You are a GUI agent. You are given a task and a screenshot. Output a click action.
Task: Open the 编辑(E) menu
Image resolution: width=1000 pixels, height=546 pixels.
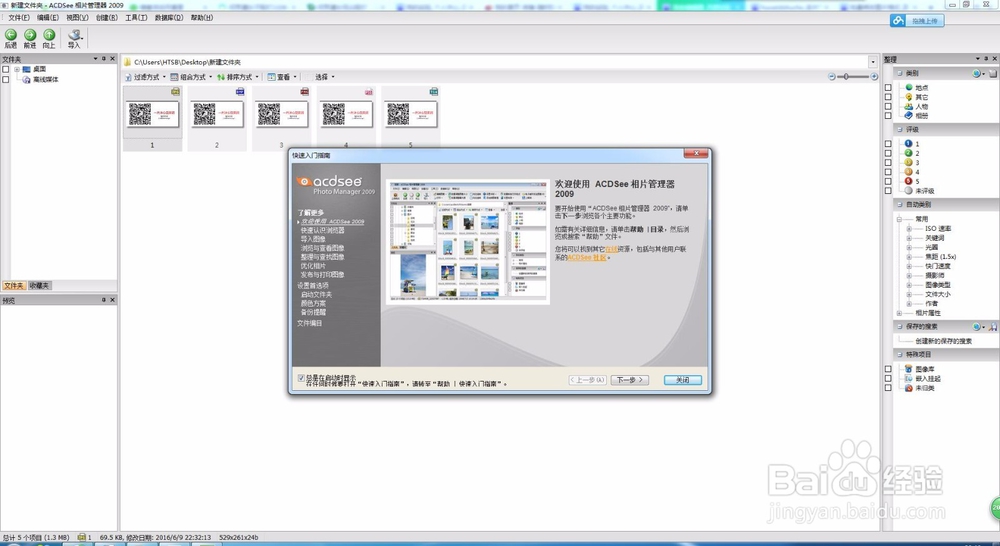pos(48,18)
